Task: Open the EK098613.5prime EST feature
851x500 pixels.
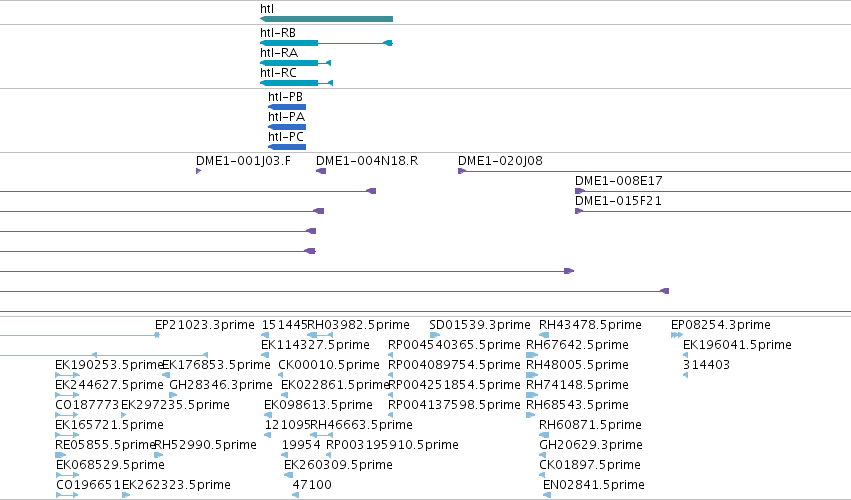Action: pyautogui.click(x=267, y=415)
